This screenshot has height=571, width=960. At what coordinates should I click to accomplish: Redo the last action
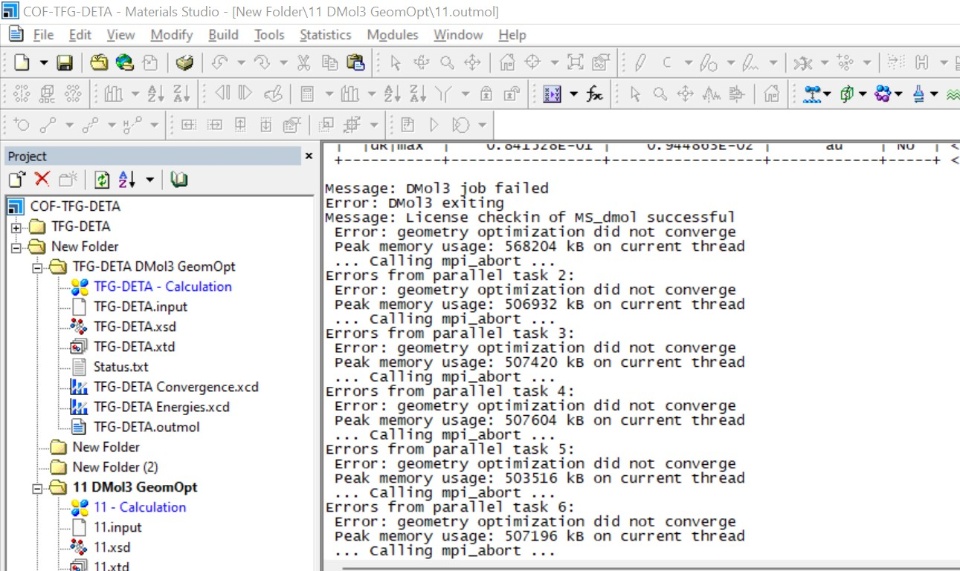[x=262, y=62]
